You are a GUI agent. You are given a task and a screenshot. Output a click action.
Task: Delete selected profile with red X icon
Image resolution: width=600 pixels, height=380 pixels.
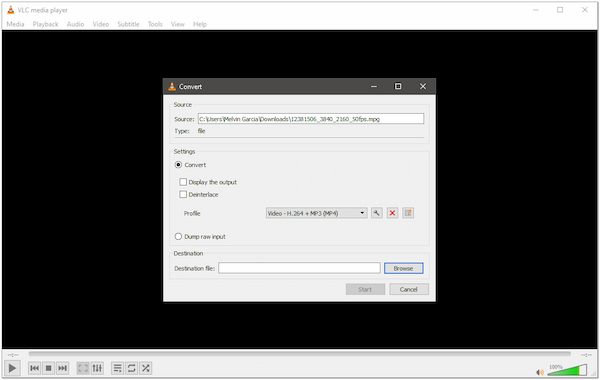392,213
